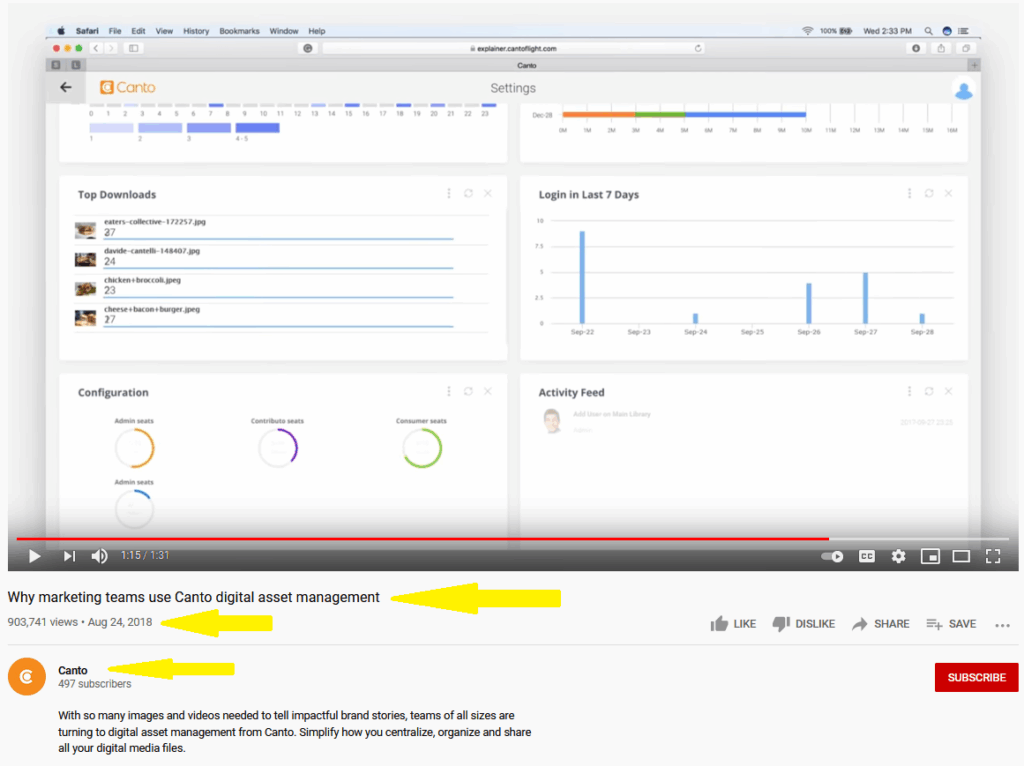The width and height of the screenshot is (1024, 766).
Task: Mute the video using the speaker icon
Action: click(x=99, y=556)
